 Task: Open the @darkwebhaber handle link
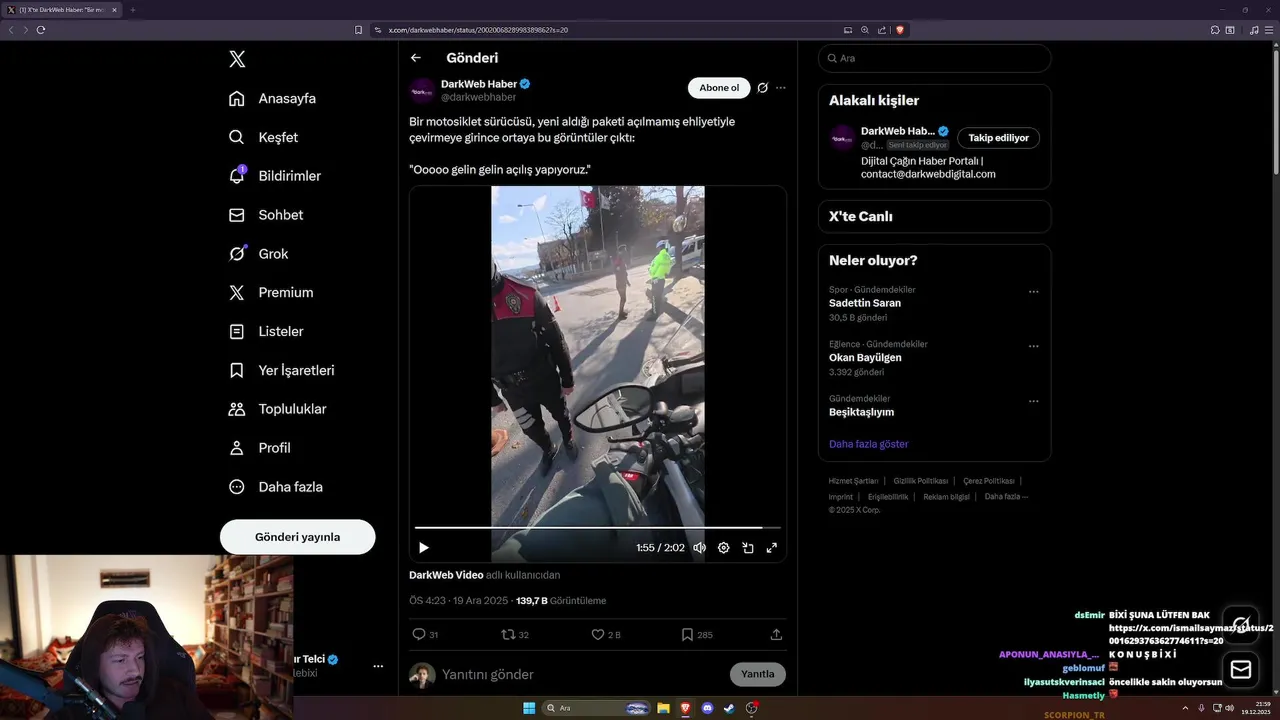(x=479, y=98)
